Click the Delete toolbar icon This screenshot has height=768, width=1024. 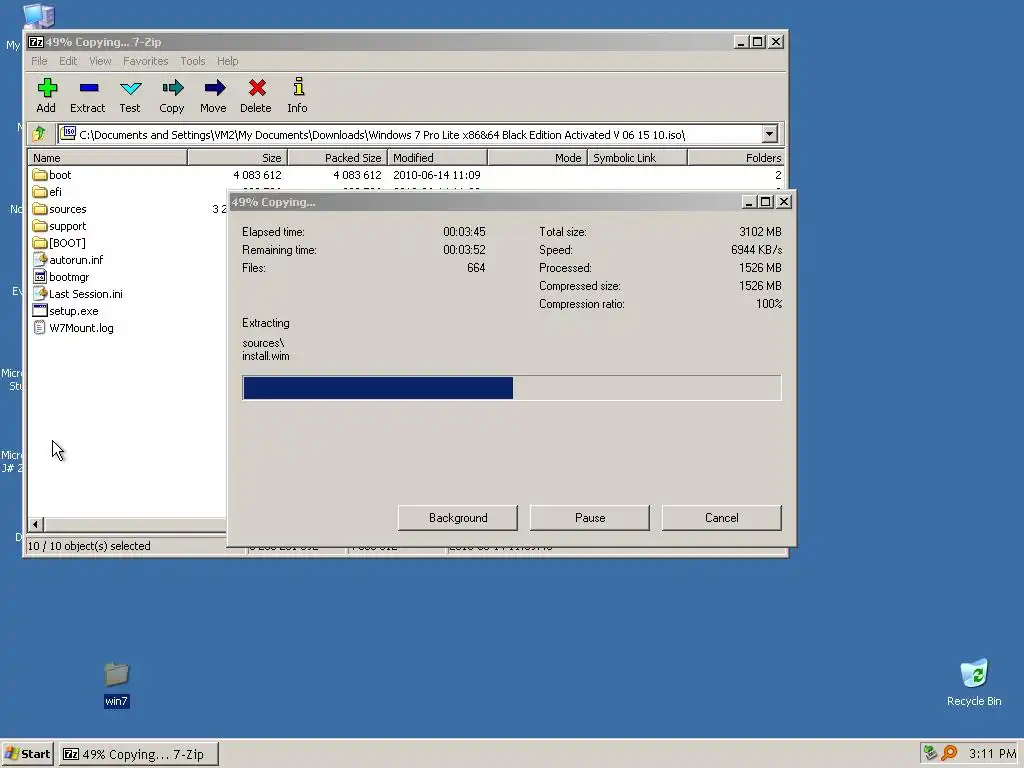click(x=257, y=88)
